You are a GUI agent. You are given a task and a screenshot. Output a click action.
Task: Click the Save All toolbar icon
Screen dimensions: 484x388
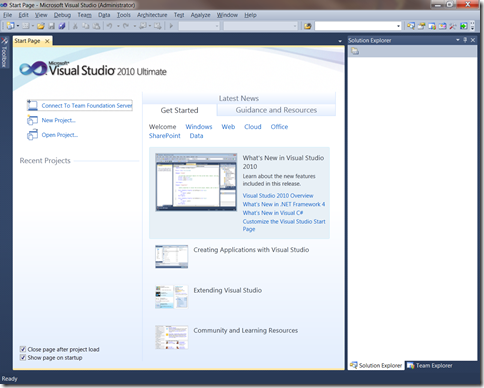point(62,26)
